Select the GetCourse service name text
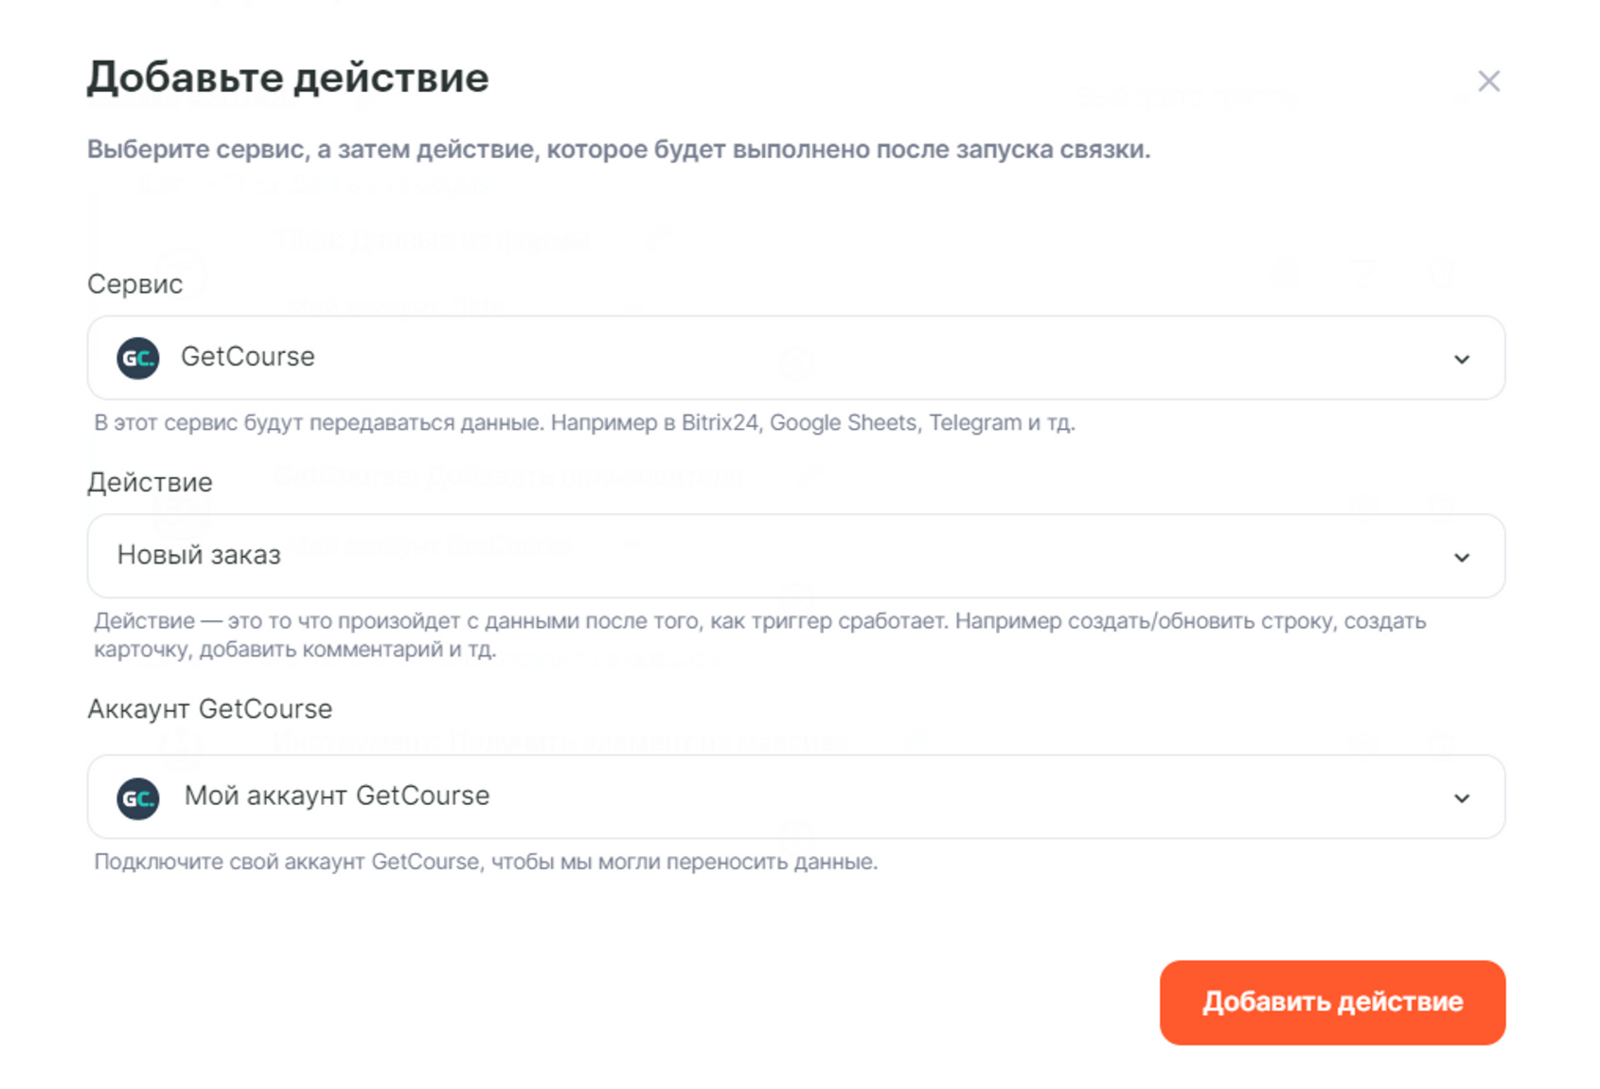The width and height of the screenshot is (1600, 1089). 248,357
